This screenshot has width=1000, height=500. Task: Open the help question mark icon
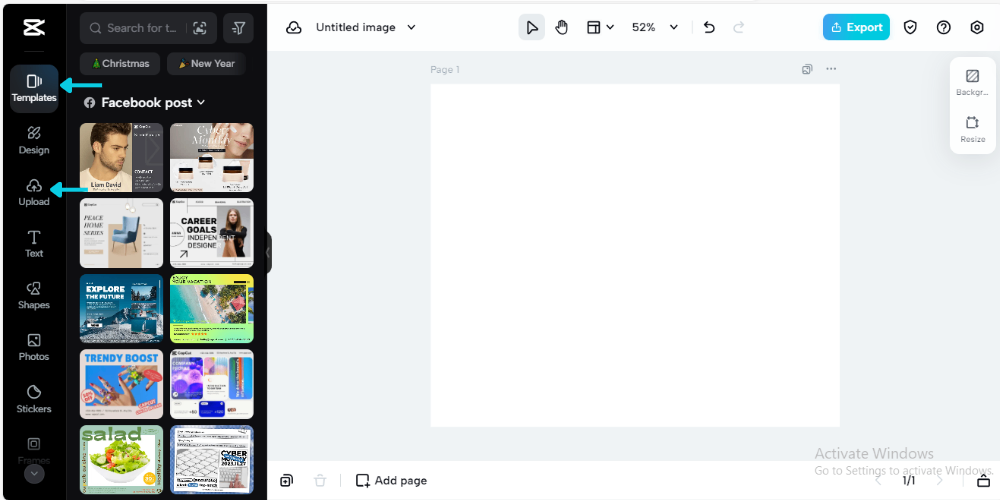point(943,27)
